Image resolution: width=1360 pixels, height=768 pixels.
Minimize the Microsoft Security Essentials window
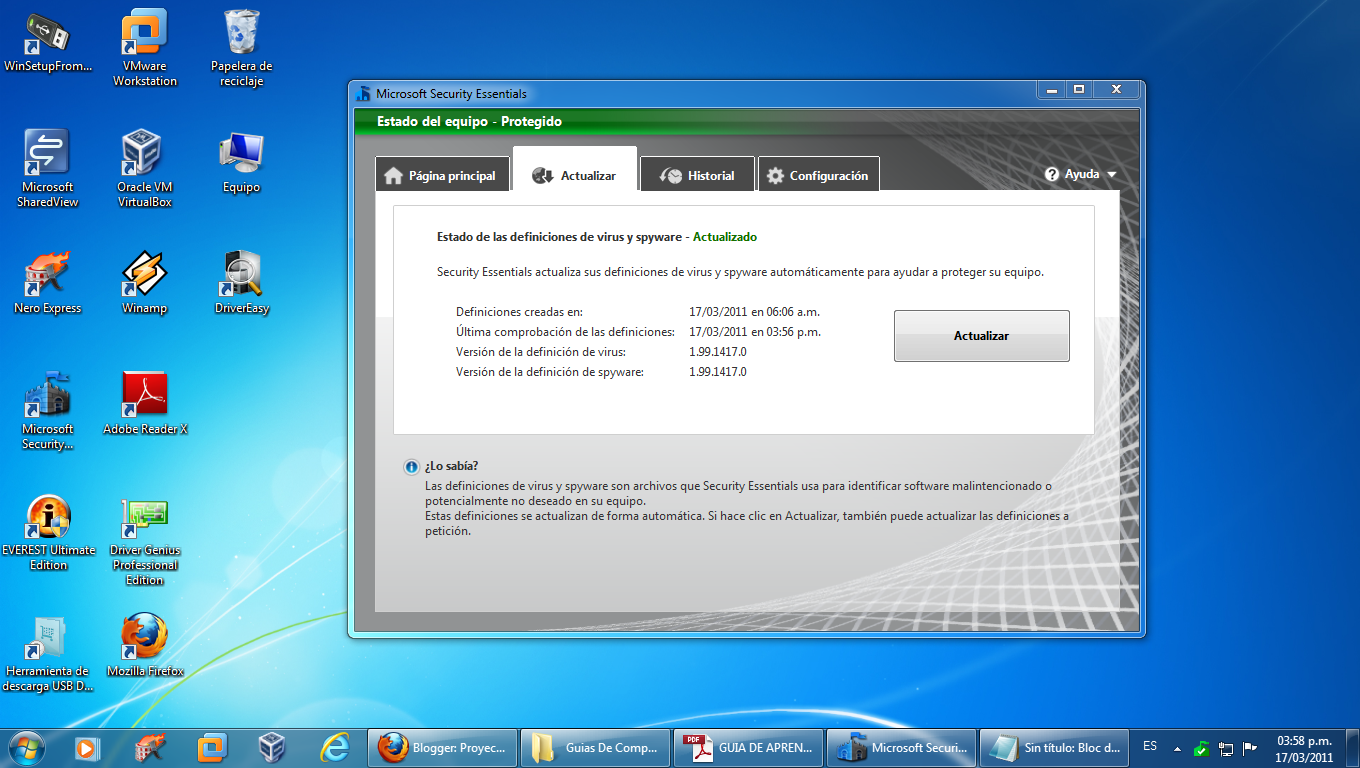[x=1050, y=90]
